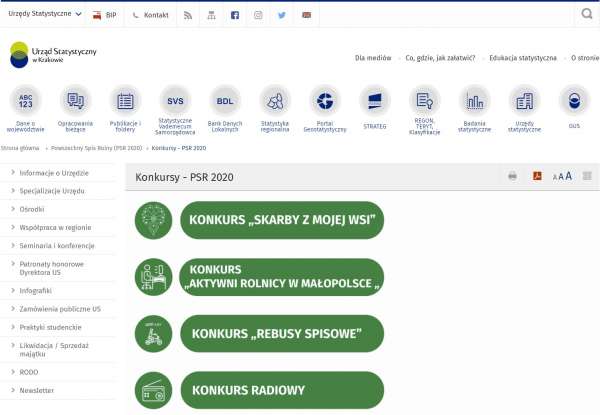Open the sitemap icon in top bar
Image resolution: width=600 pixels, height=415 pixels.
coord(211,15)
